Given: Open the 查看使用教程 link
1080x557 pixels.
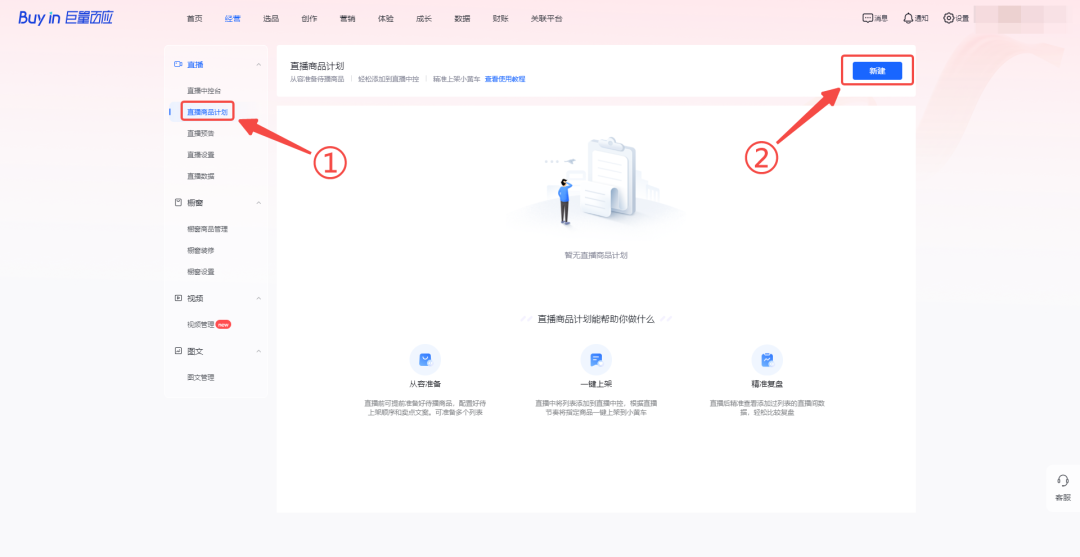Looking at the screenshot, I should 505,79.
